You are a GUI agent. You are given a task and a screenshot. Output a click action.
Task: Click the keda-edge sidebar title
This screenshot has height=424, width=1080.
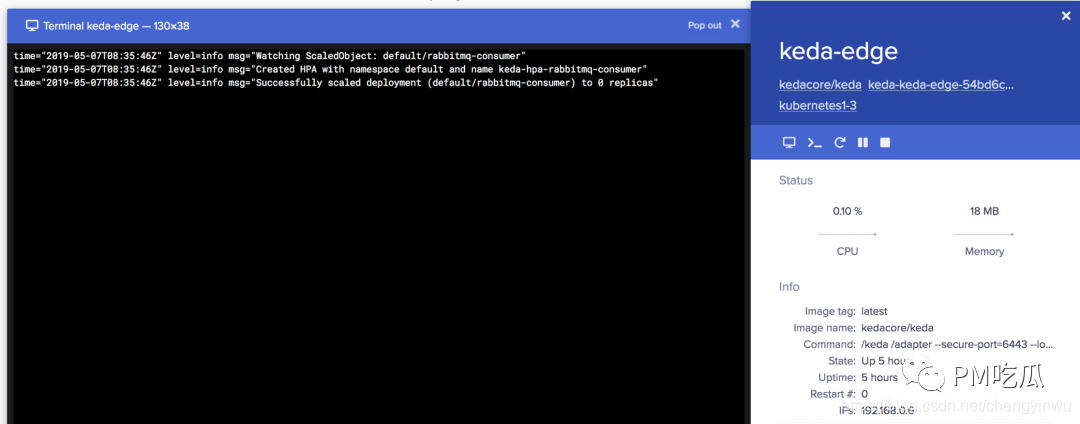pos(838,52)
